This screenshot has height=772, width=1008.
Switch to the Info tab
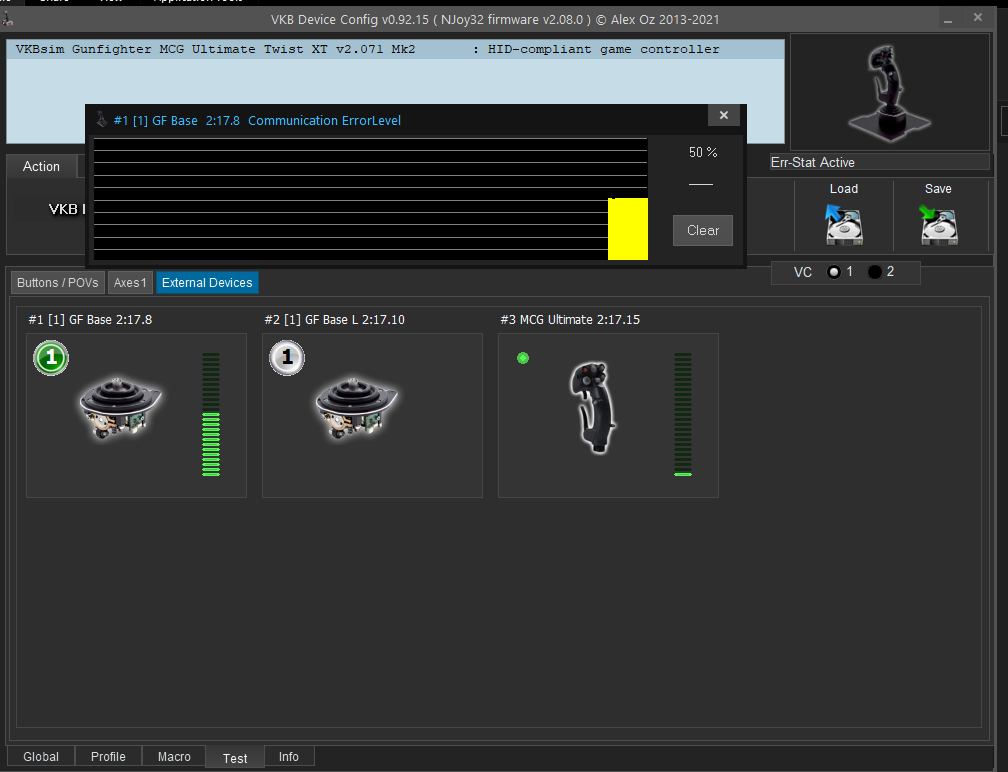289,757
